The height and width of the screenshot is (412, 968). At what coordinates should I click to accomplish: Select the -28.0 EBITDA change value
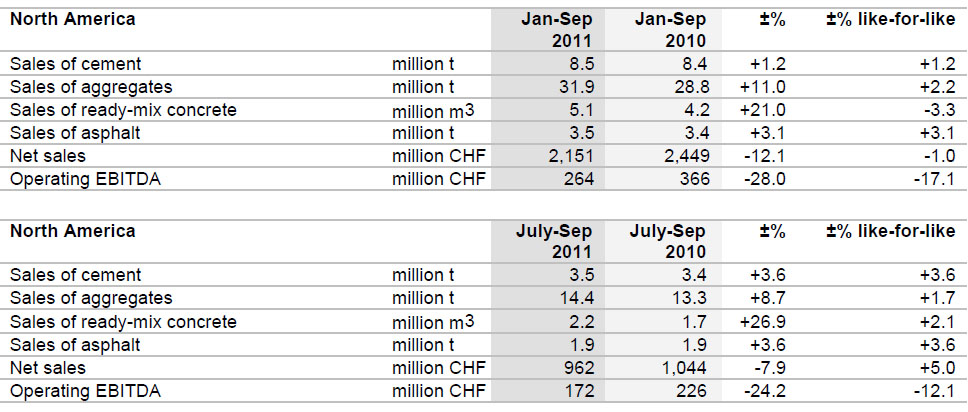click(766, 178)
